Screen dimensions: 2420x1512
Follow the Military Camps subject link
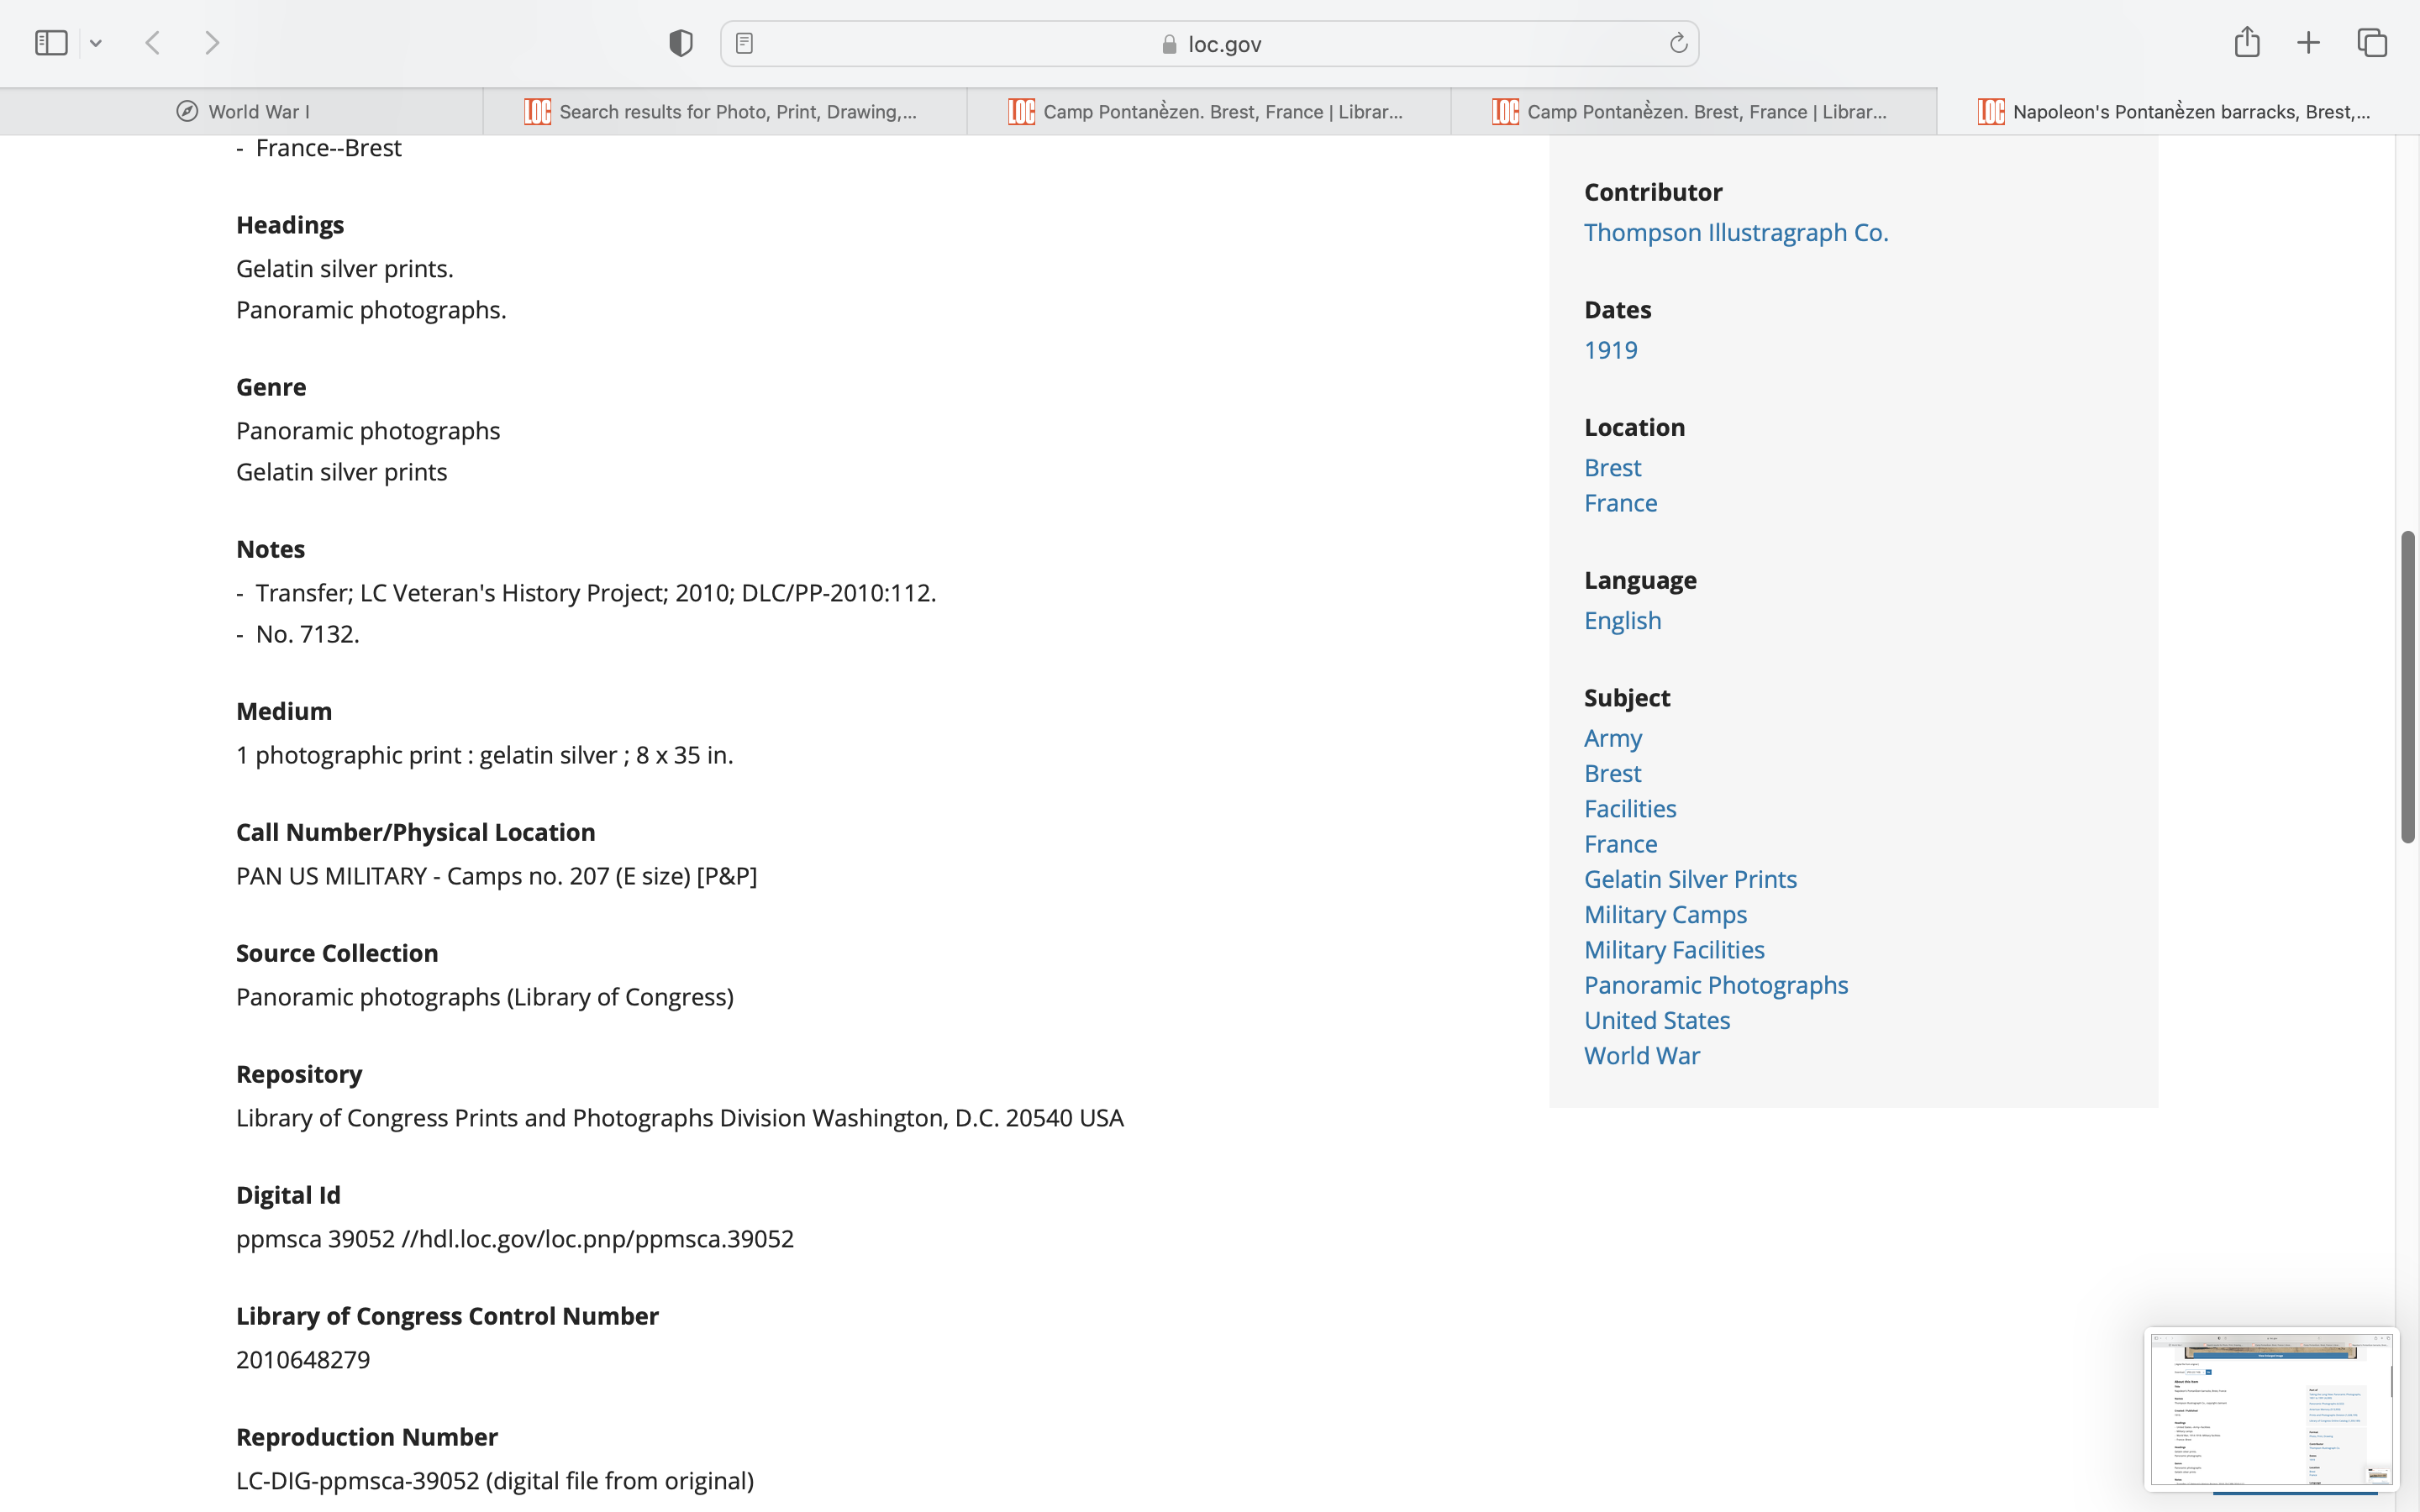[x=1665, y=914]
